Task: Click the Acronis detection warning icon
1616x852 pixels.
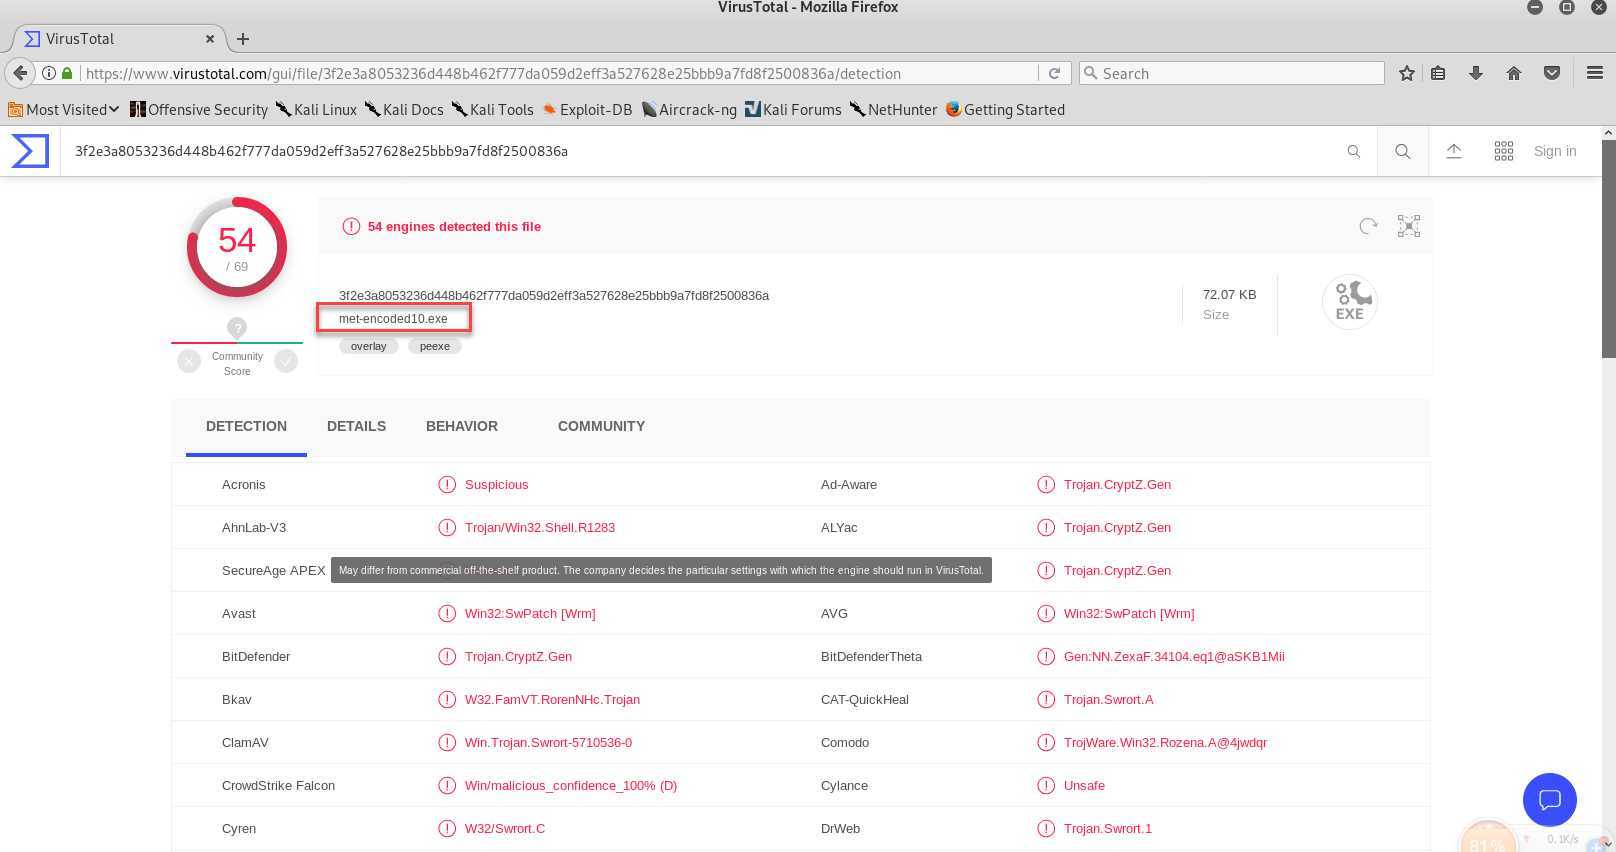Action: coord(447,484)
